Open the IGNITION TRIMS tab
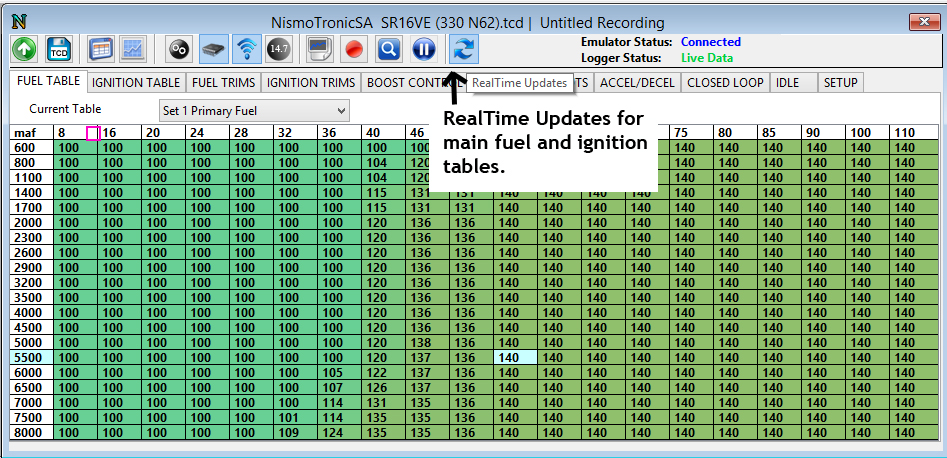This screenshot has width=947, height=458. point(311,83)
